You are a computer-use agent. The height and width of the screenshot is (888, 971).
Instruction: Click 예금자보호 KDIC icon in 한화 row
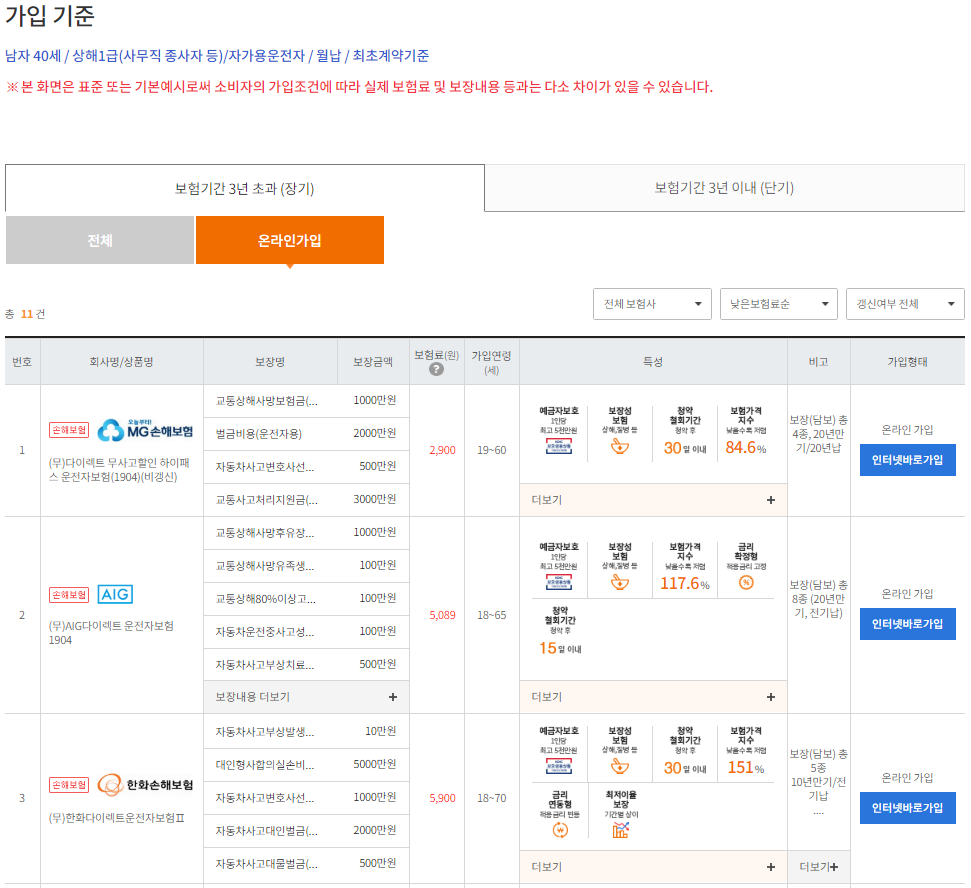point(559,766)
